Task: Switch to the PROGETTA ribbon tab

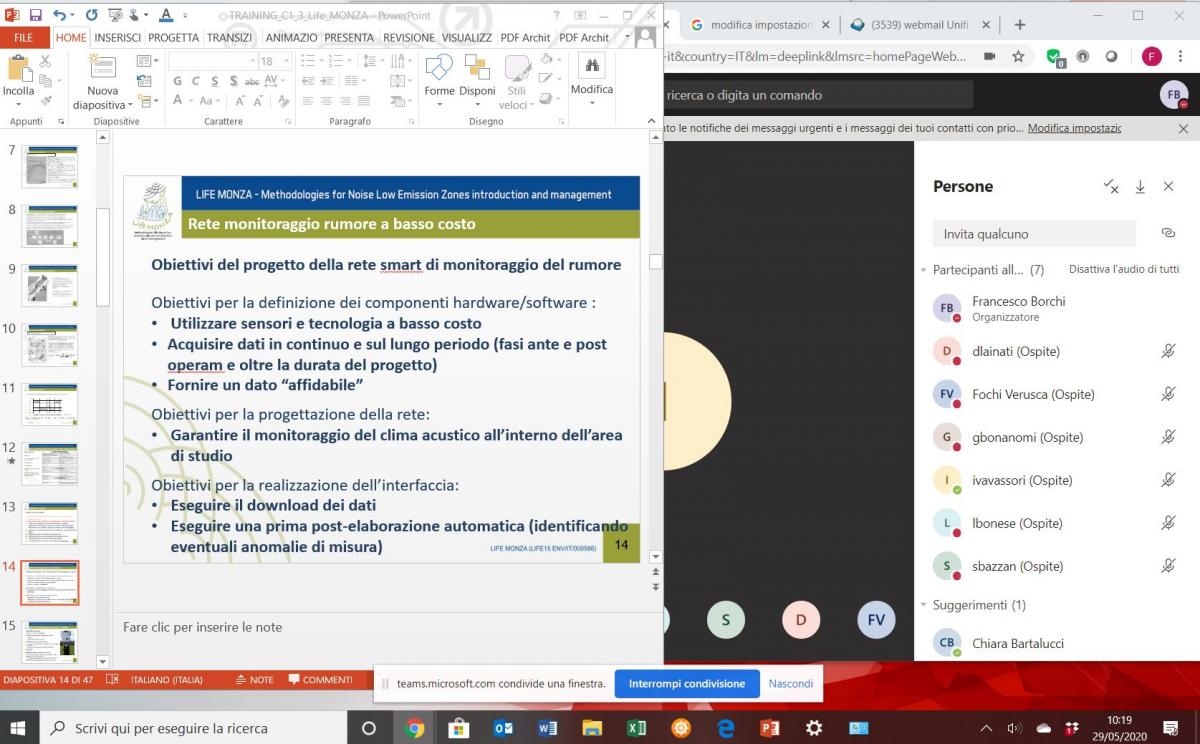Action: click(174, 38)
